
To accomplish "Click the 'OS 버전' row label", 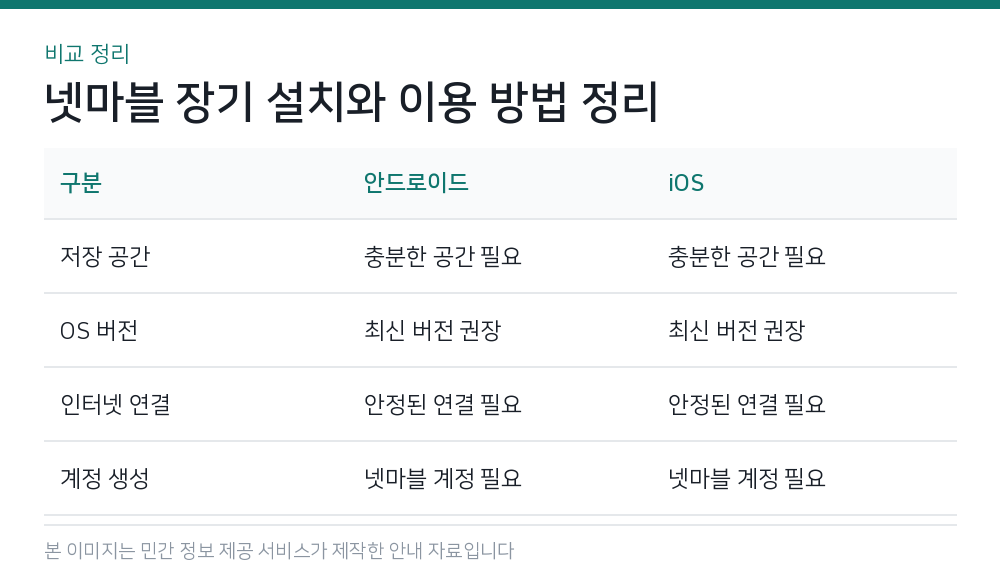I will pos(99,330).
